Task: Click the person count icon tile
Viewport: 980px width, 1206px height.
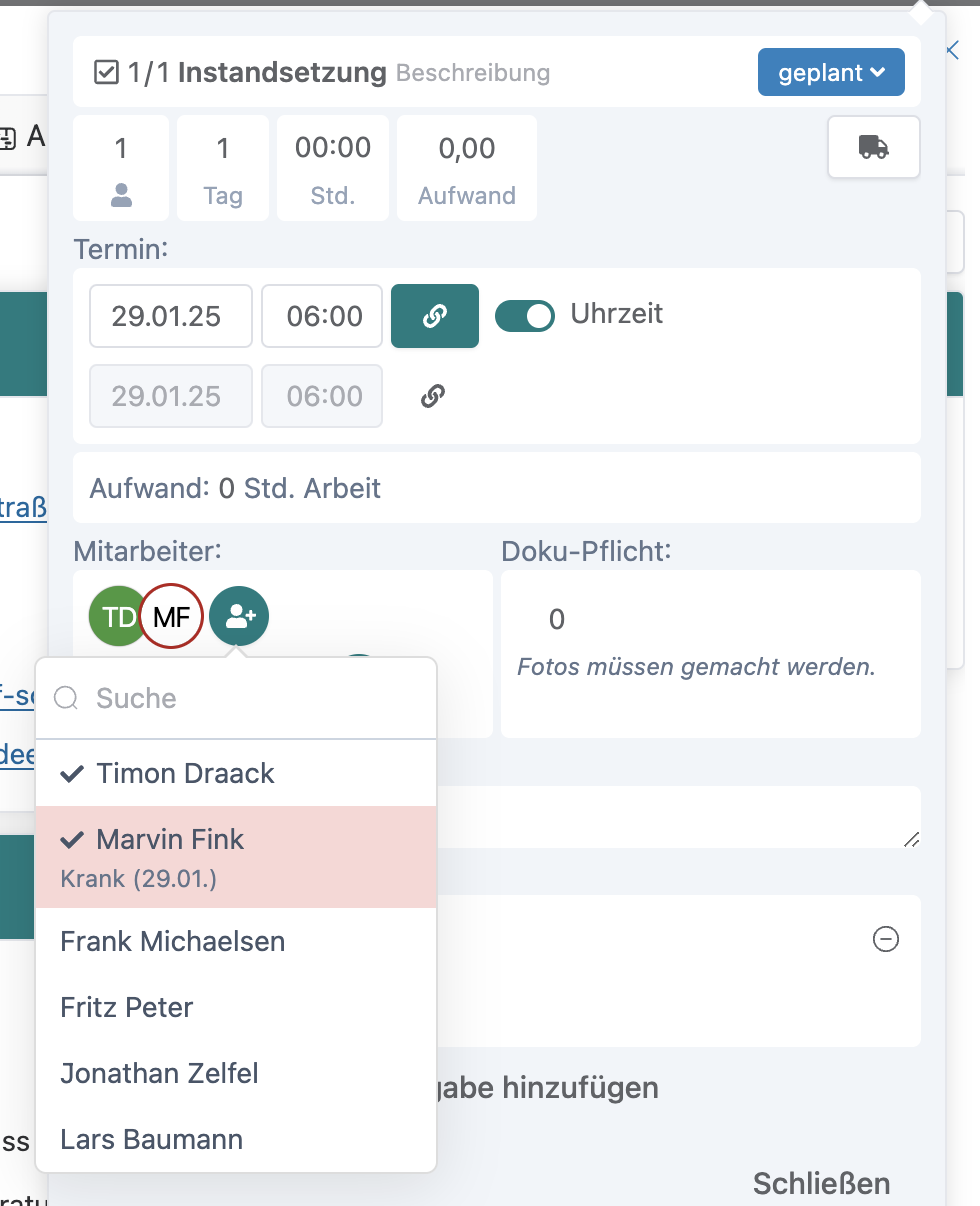Action: point(121,168)
